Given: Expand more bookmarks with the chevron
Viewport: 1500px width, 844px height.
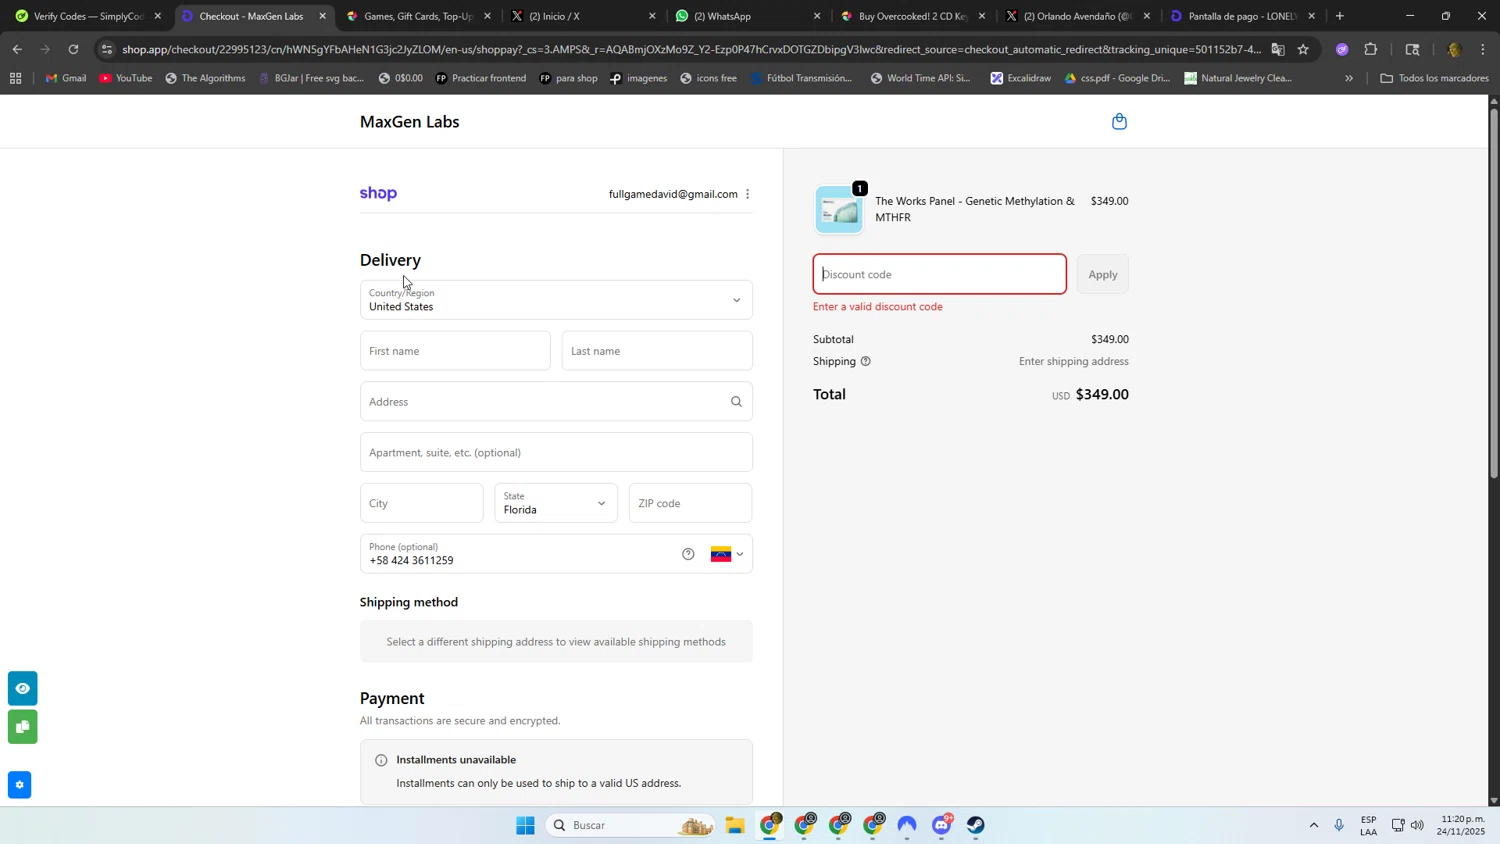Looking at the screenshot, I should click(1349, 78).
